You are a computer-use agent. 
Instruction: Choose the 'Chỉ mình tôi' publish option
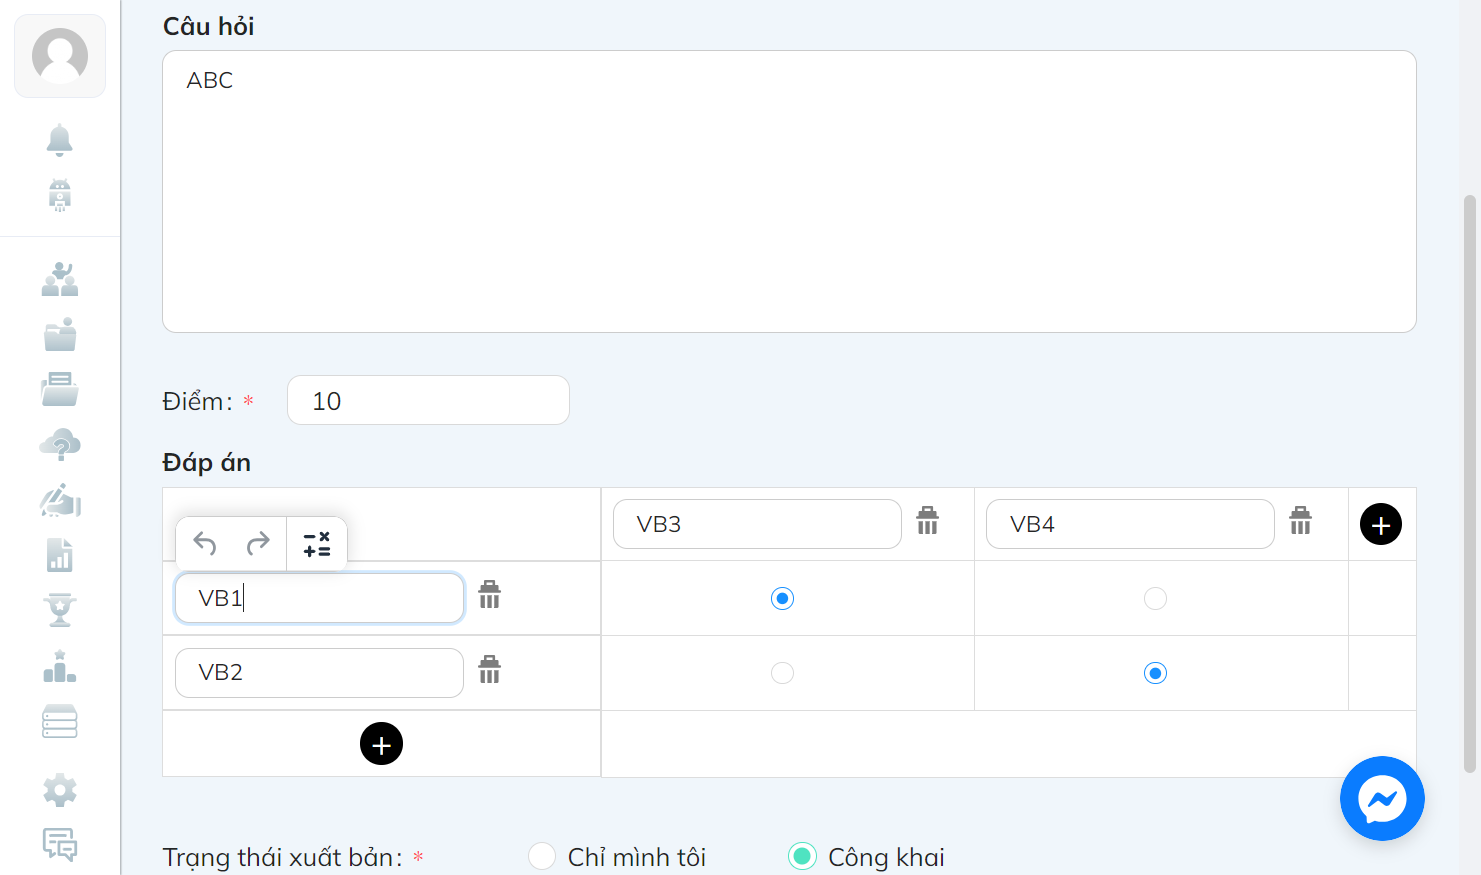[x=542, y=856]
